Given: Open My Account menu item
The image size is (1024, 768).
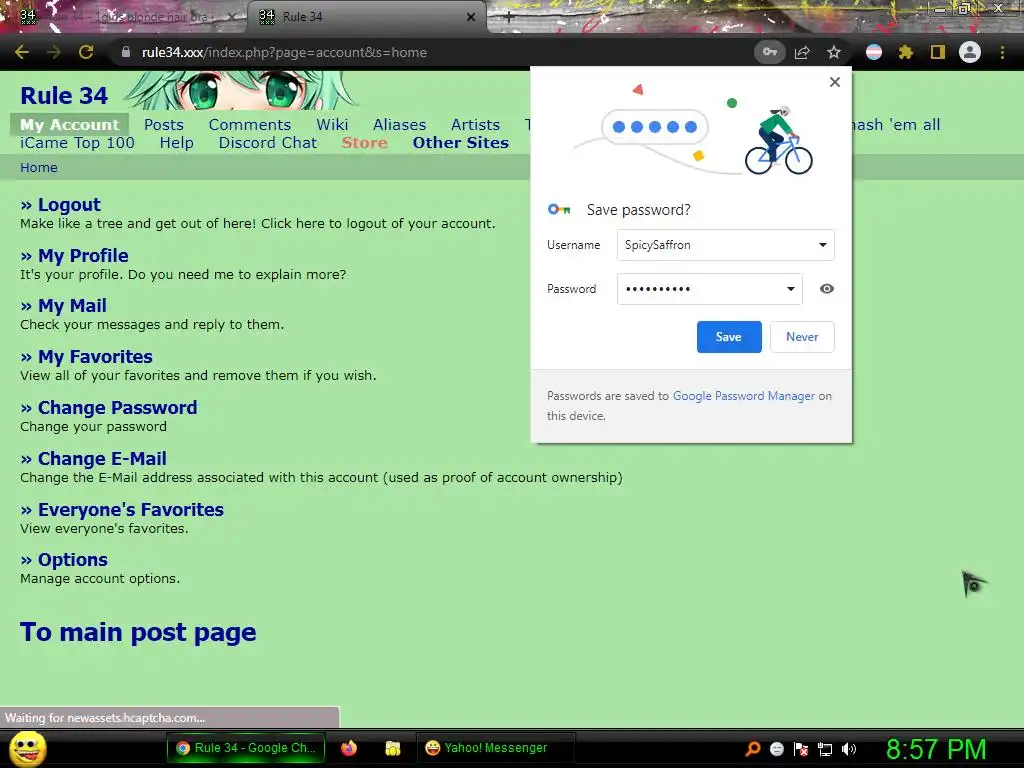Looking at the screenshot, I should pos(70,125).
